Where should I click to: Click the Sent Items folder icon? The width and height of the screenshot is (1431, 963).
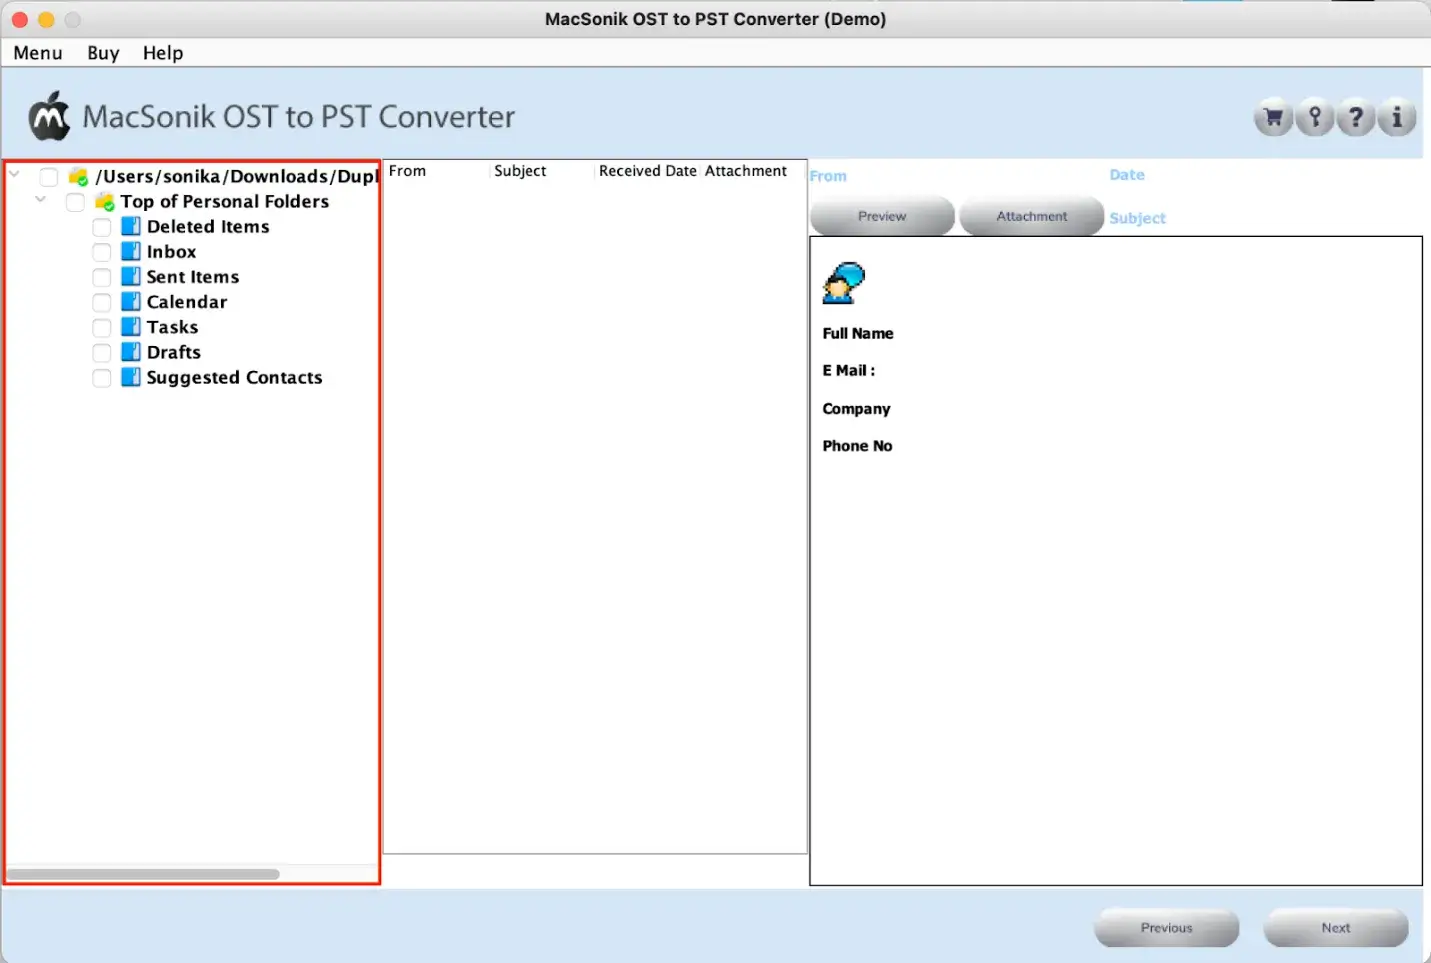click(x=131, y=277)
